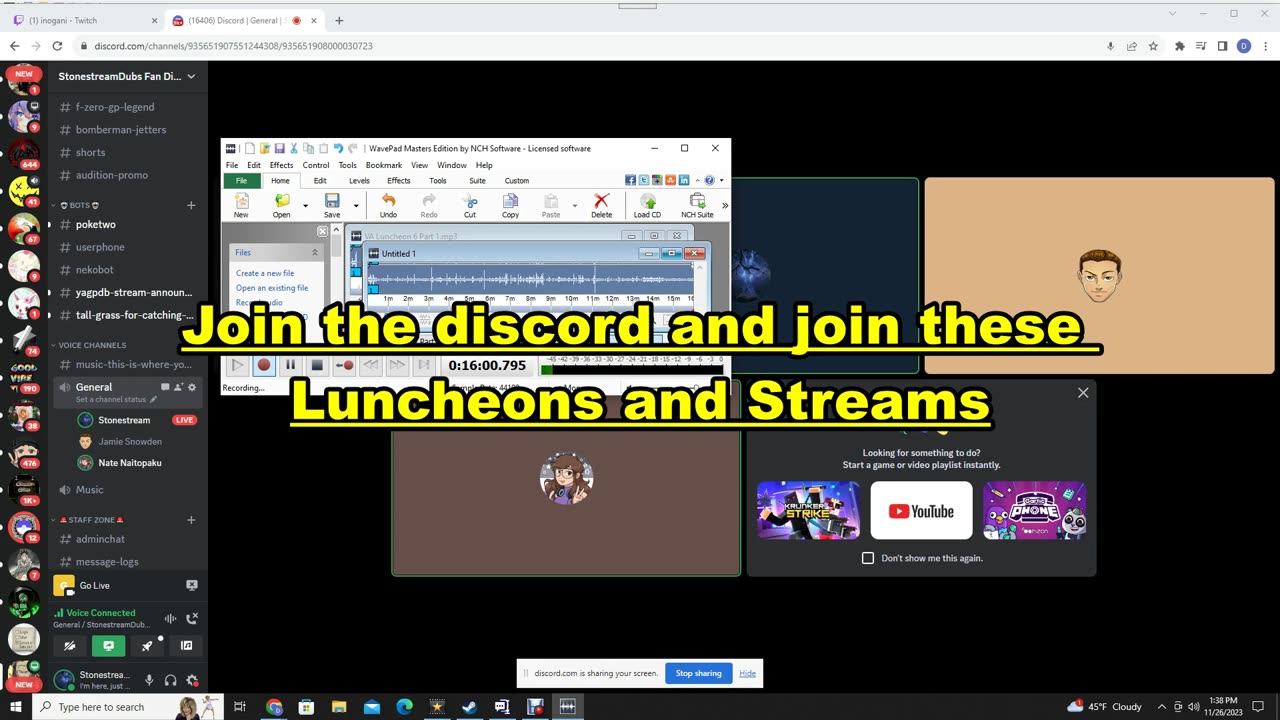The image size is (1280, 720).
Task: Click Facebook share icon in WavePad
Action: coord(631,180)
